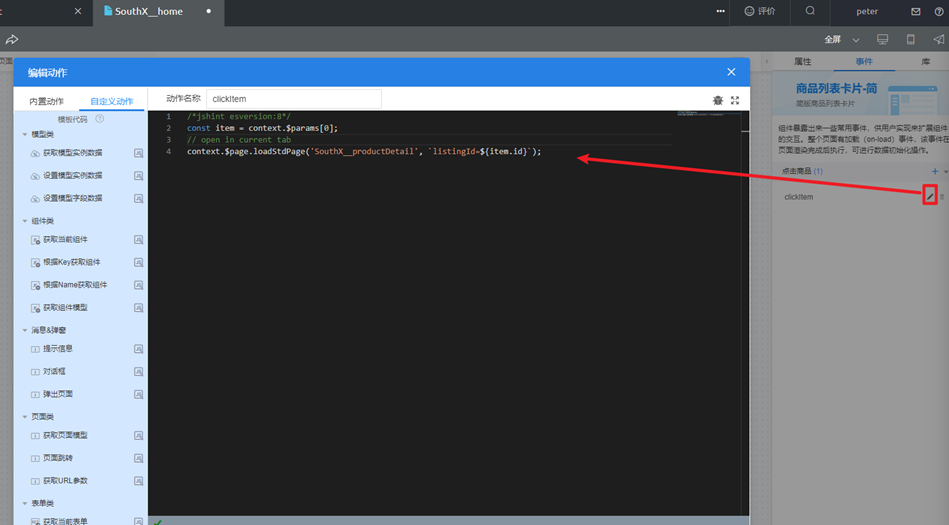Click the debug bug icon above the code editor
This screenshot has width=949, height=525.
718,101
